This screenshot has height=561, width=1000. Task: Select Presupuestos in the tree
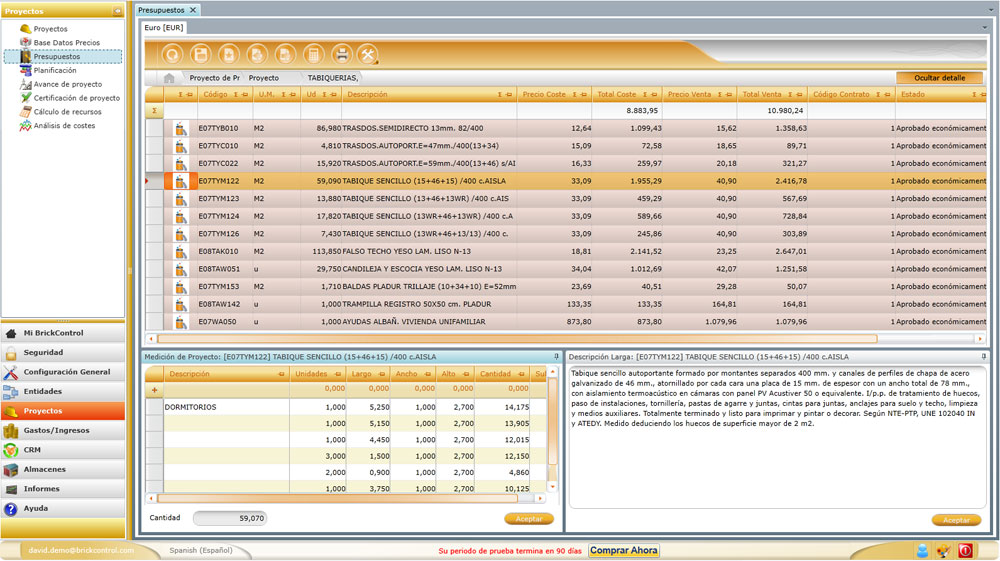[57, 57]
